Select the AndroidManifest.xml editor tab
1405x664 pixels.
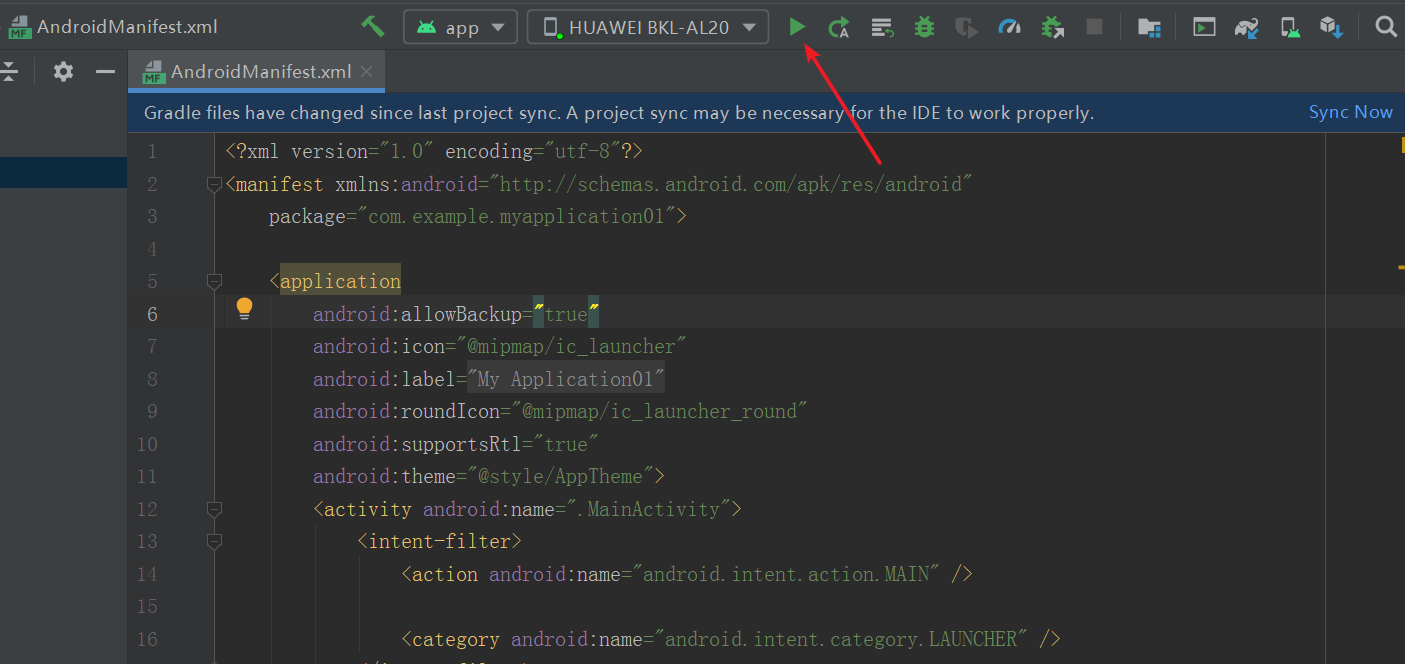pos(260,71)
